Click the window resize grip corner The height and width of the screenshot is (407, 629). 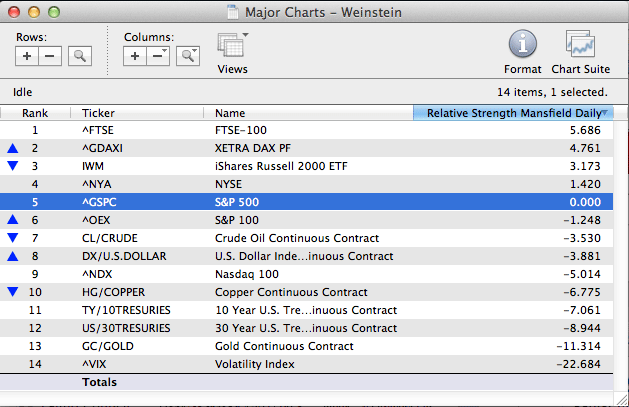(622, 399)
